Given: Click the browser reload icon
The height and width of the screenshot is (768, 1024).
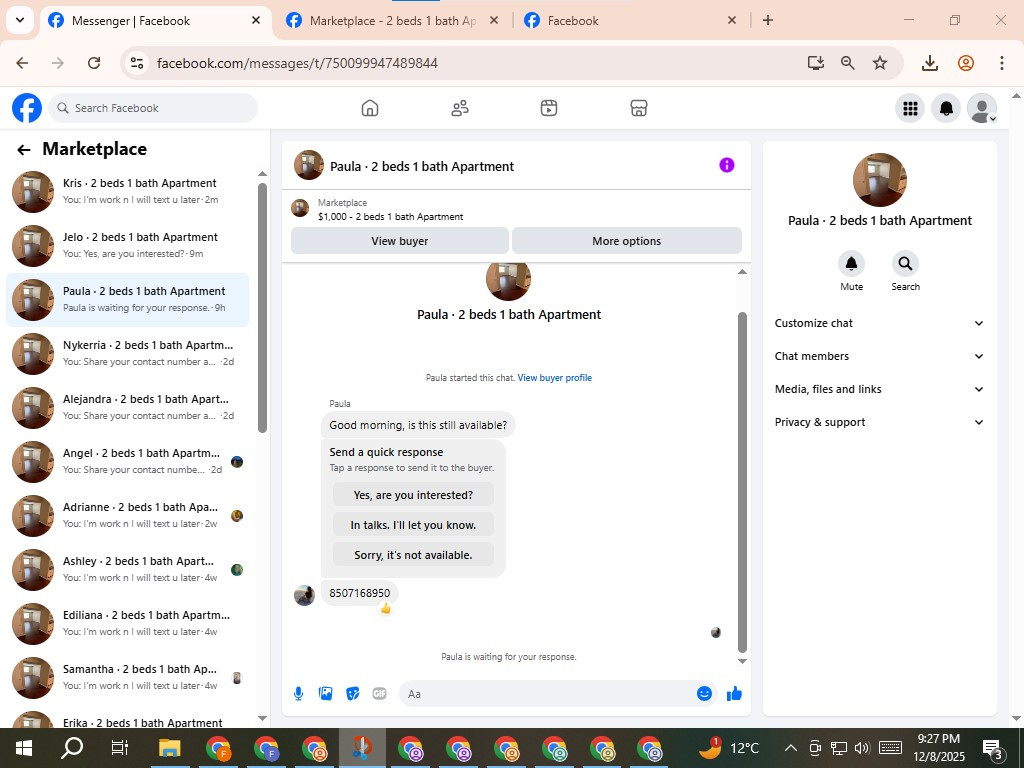Looking at the screenshot, I should coord(94,63).
